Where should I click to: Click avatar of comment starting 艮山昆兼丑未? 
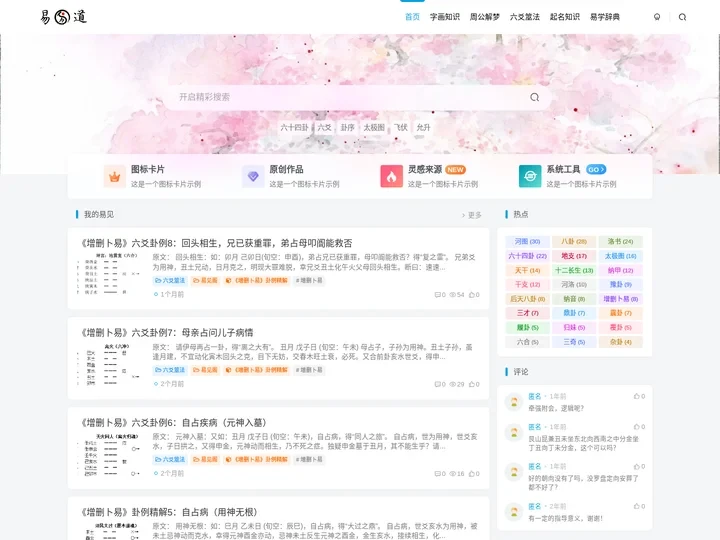point(514,432)
